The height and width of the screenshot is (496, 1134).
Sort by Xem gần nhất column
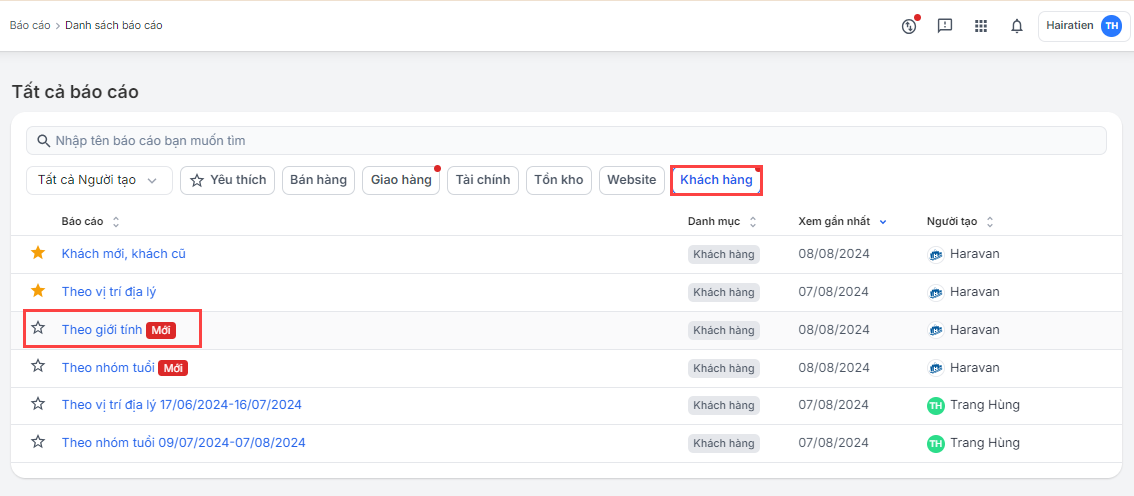[x=843, y=222]
